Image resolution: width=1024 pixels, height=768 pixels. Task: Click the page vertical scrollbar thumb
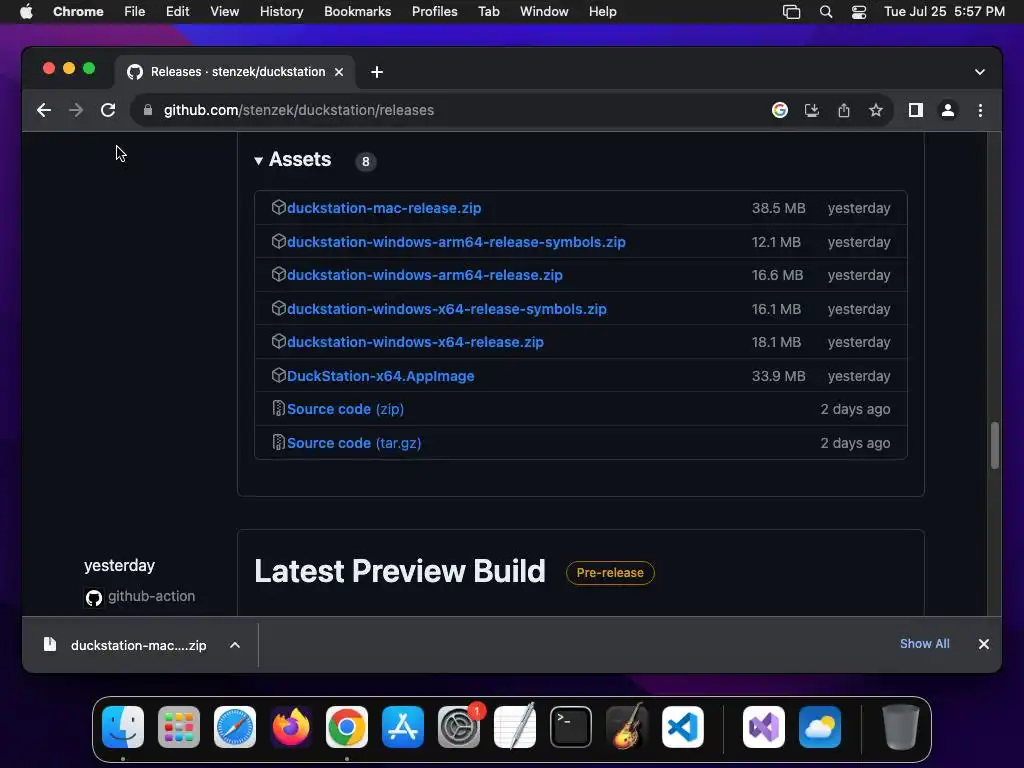pos(995,445)
